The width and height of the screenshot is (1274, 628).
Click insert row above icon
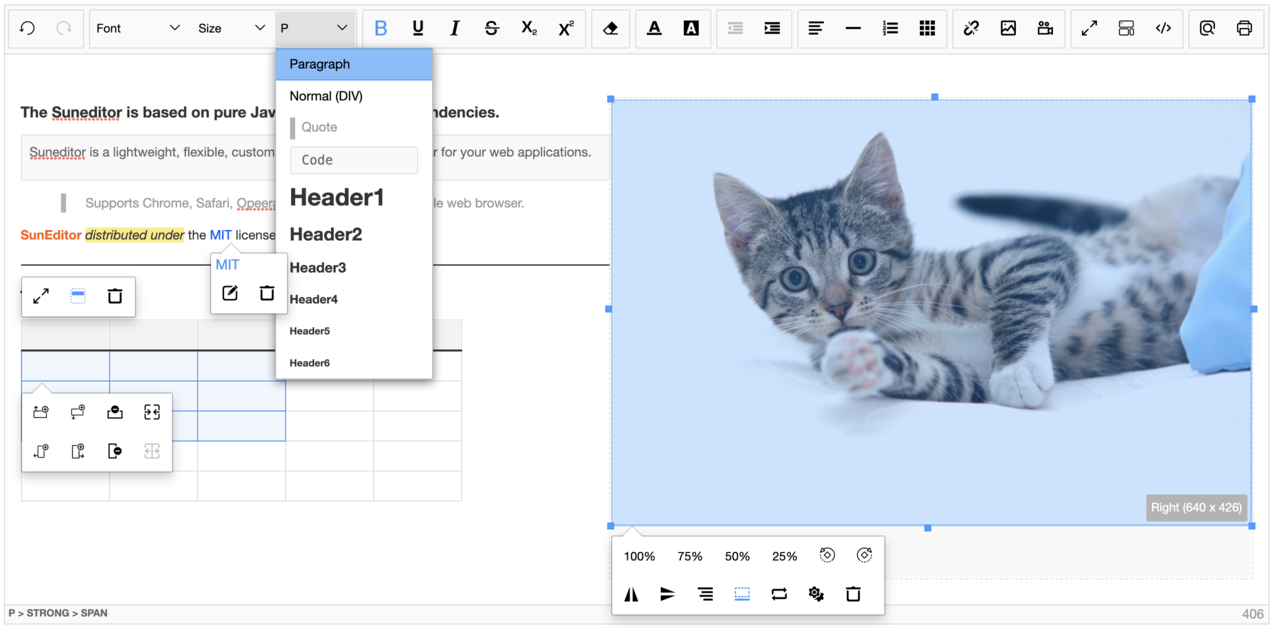point(41,412)
